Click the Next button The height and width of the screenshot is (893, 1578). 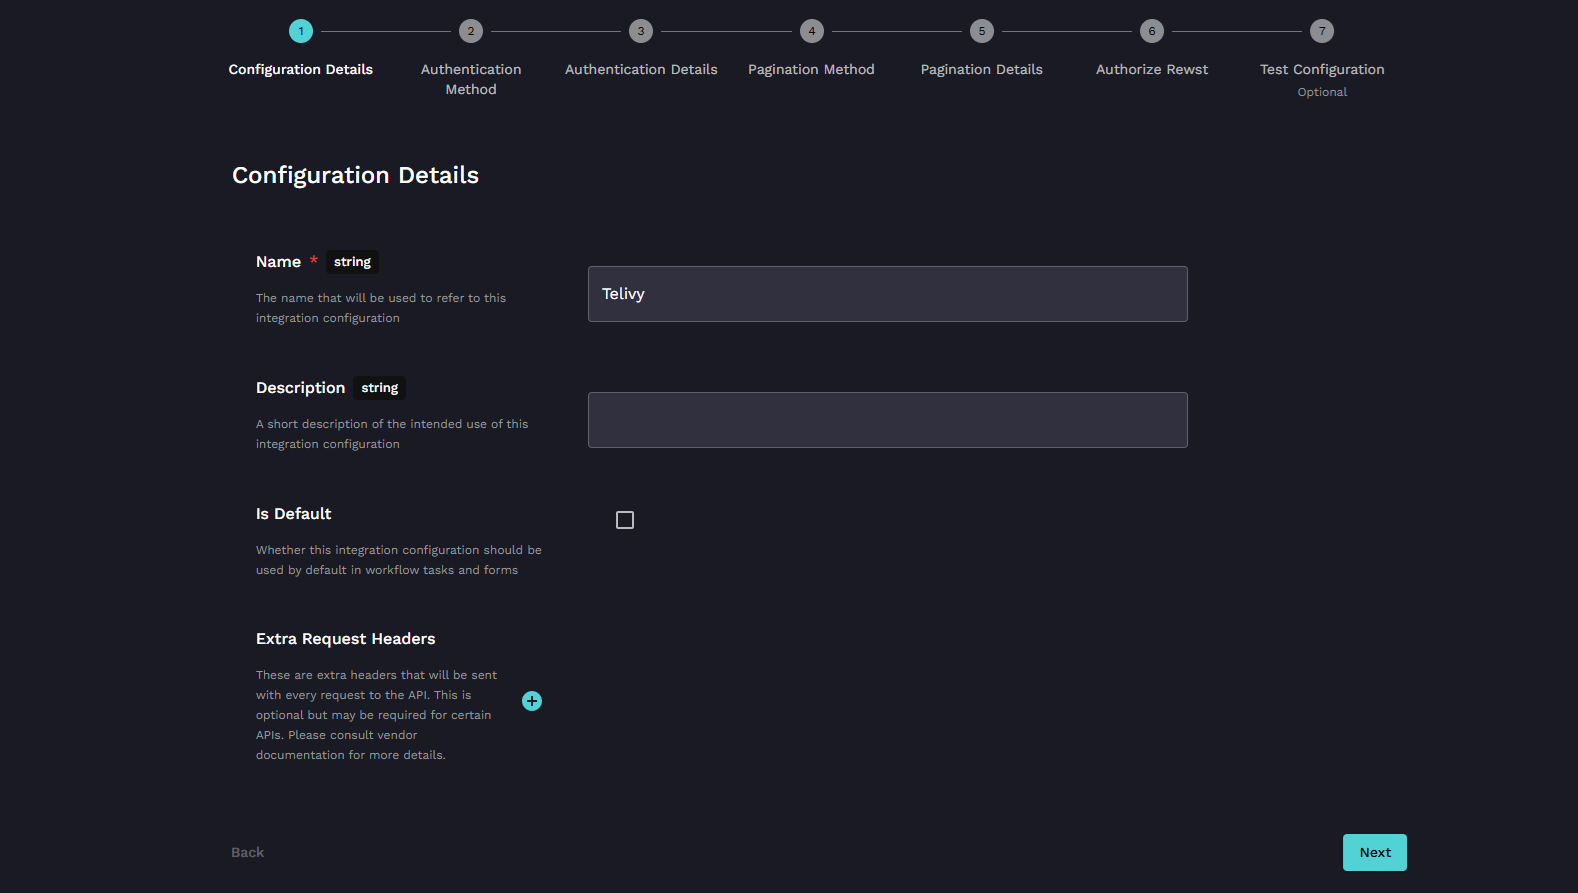tap(1375, 852)
